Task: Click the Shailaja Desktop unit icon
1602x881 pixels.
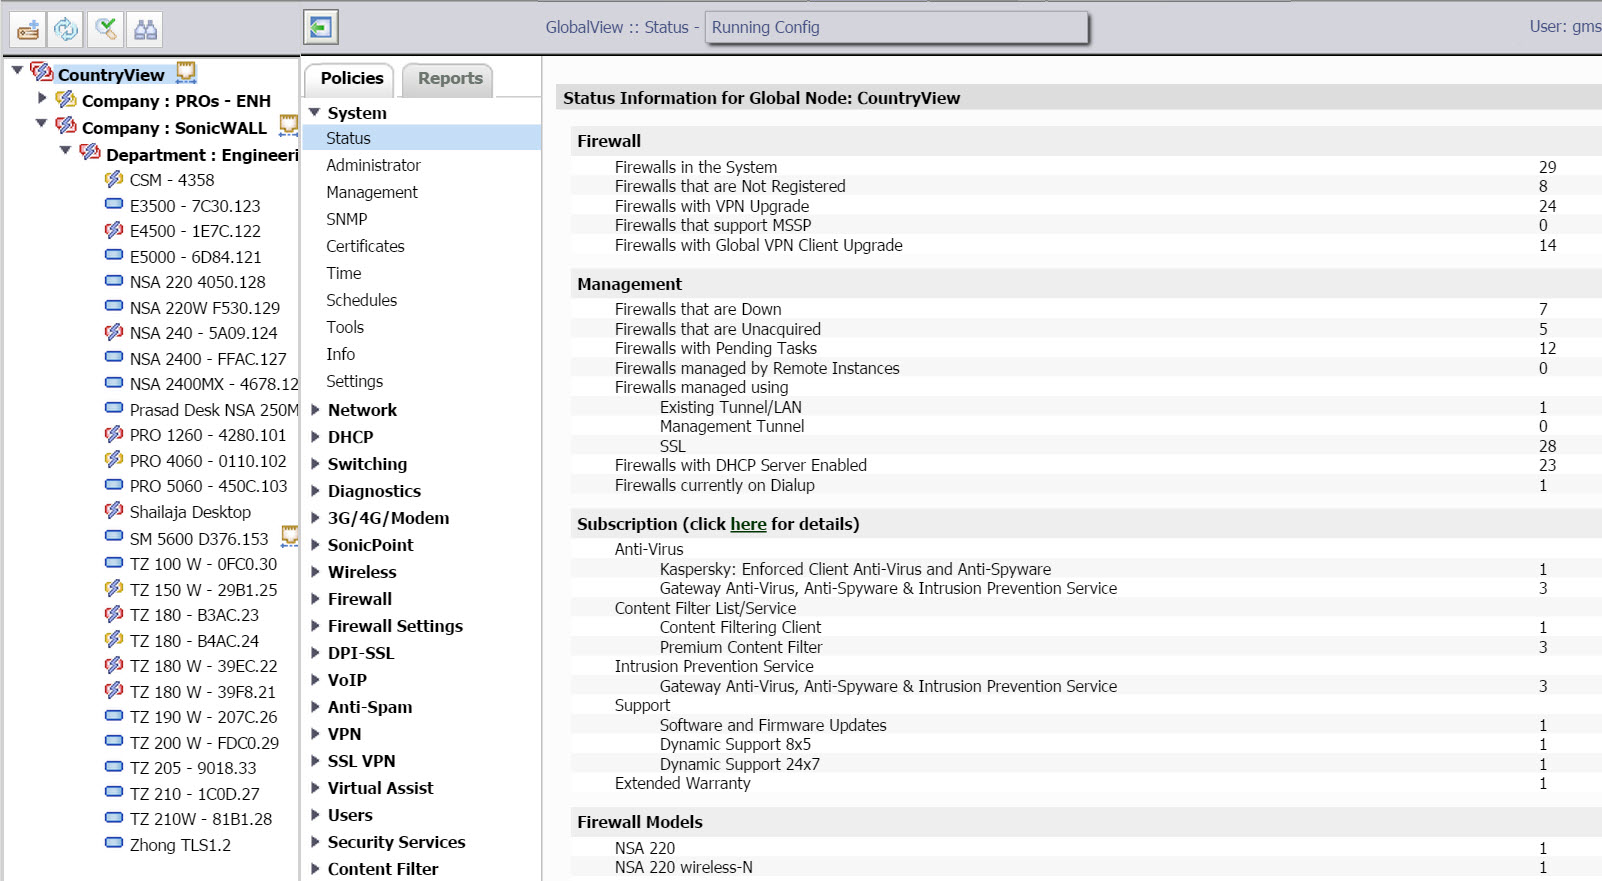Action: (114, 511)
